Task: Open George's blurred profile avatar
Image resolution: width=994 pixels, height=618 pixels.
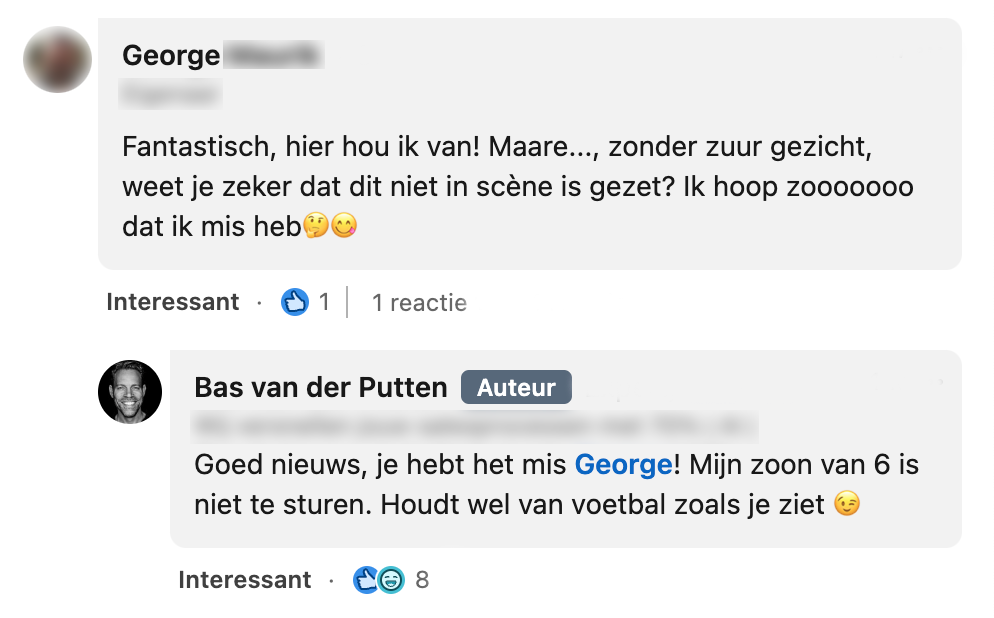Action: click(x=57, y=59)
